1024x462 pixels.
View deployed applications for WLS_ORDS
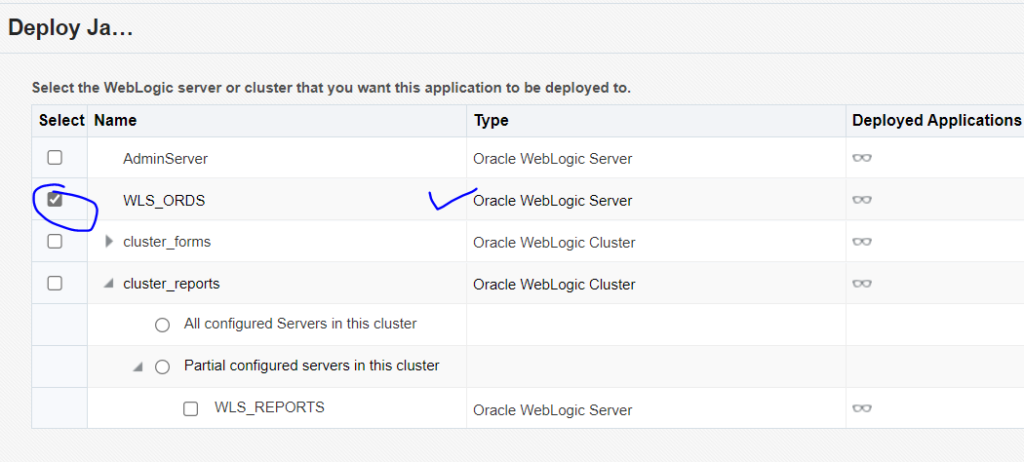862,200
